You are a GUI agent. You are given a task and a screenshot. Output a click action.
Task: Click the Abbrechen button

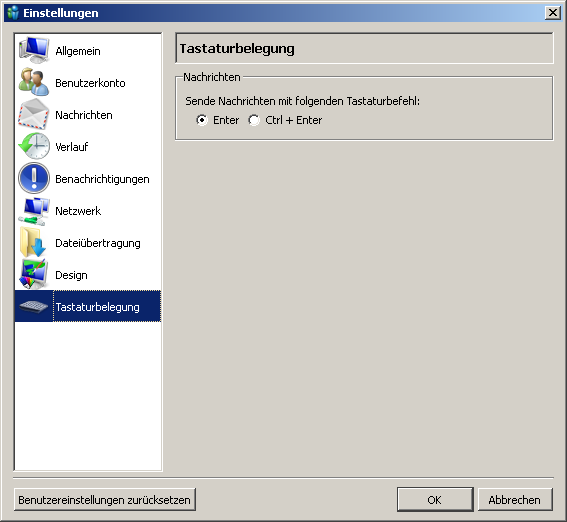tap(515, 500)
